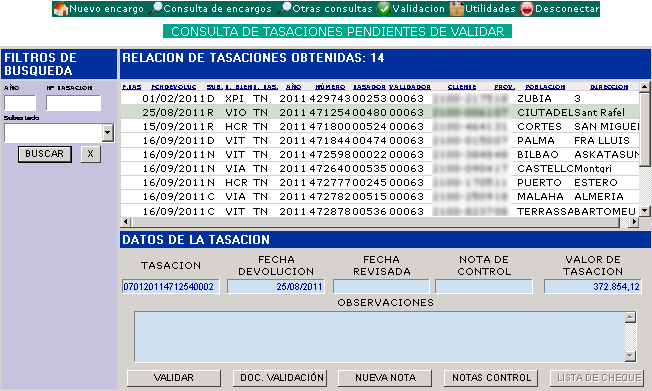The width and height of the screenshot is (652, 391).
Task: Open the Nuevo encargo menu
Action: tap(106, 9)
